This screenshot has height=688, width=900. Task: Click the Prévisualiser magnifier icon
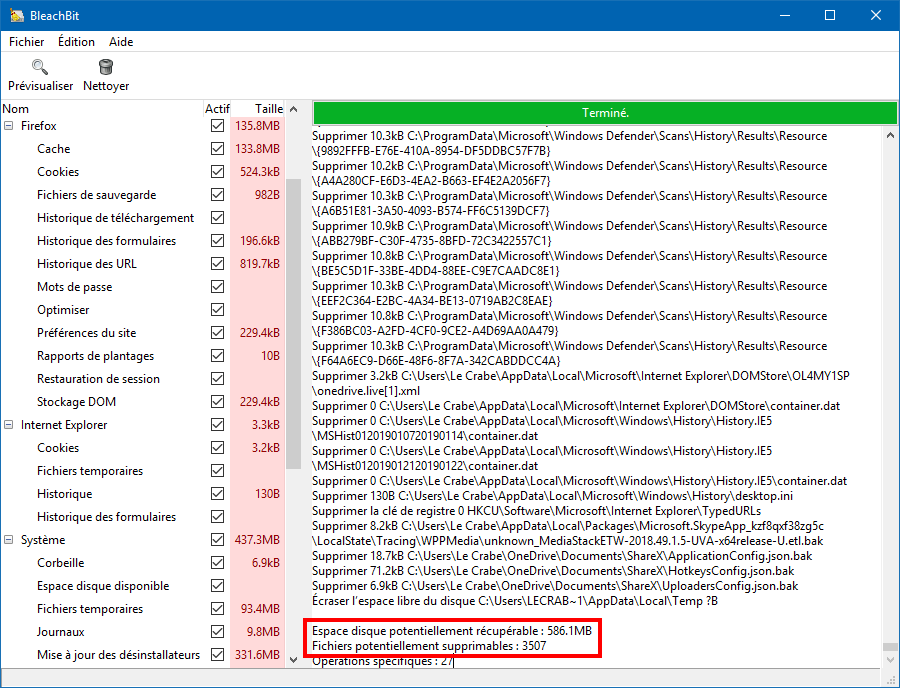[40, 67]
